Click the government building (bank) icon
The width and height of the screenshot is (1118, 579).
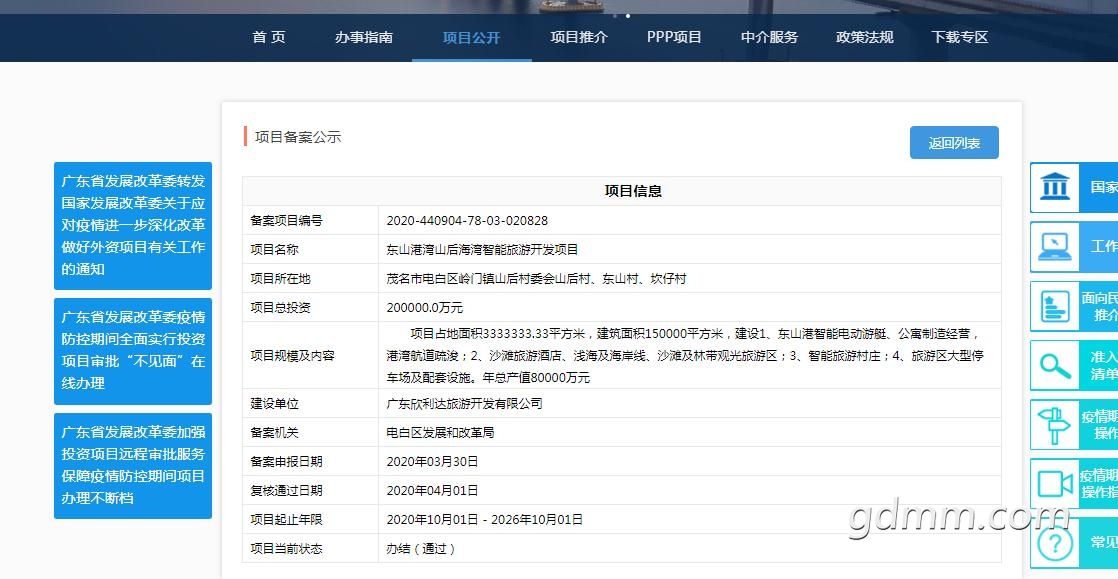tap(1054, 188)
